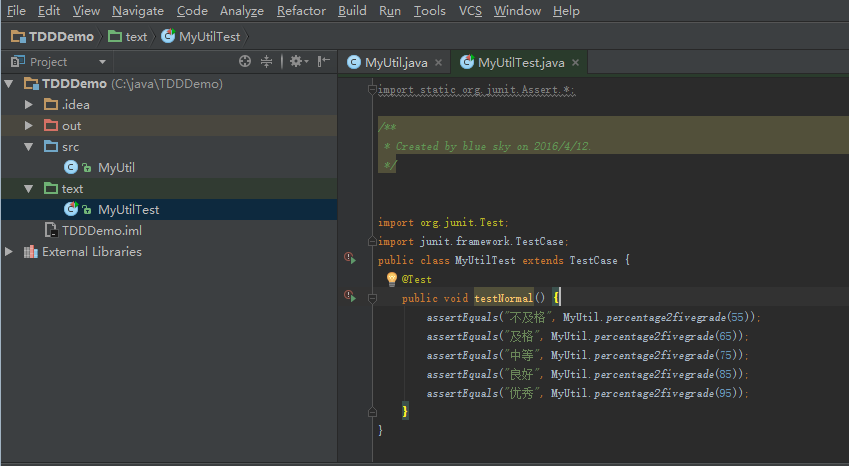Select External Libraries in the tree

click(x=169, y=252)
